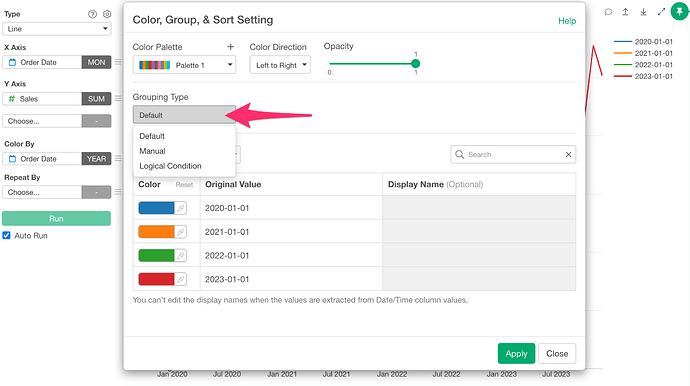
Task: Click the 2020-01-01 legend entry
Action: click(643, 41)
